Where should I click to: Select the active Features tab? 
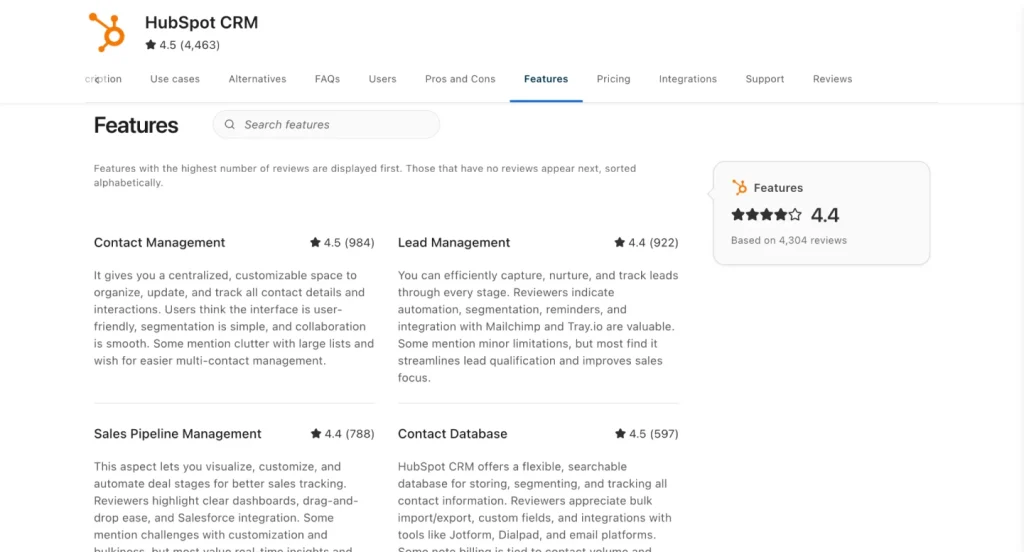point(546,79)
